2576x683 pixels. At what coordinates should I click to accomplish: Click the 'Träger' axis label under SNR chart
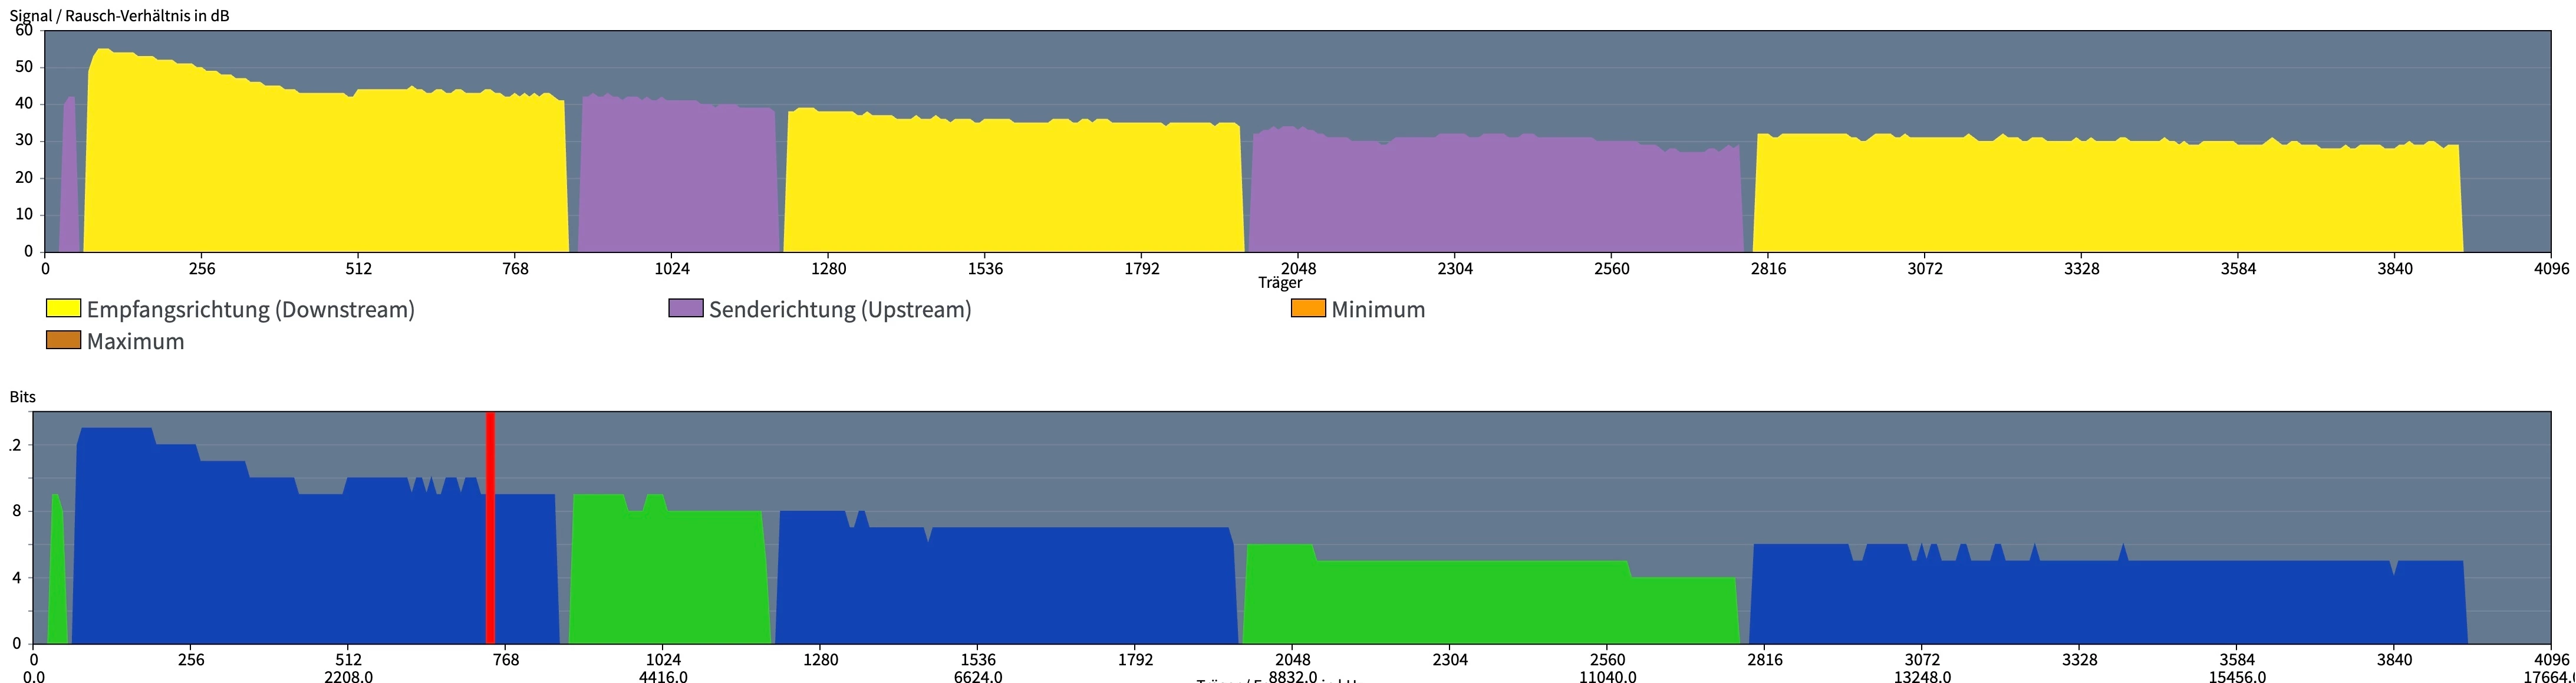1280,282
